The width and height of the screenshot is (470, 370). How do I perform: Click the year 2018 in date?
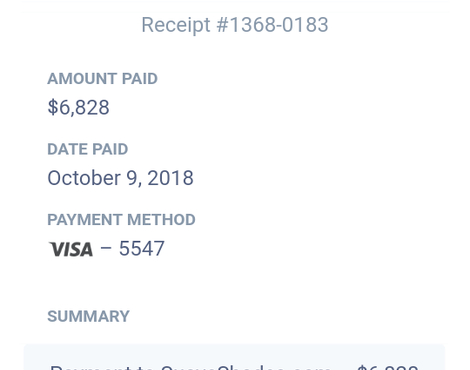[170, 178]
